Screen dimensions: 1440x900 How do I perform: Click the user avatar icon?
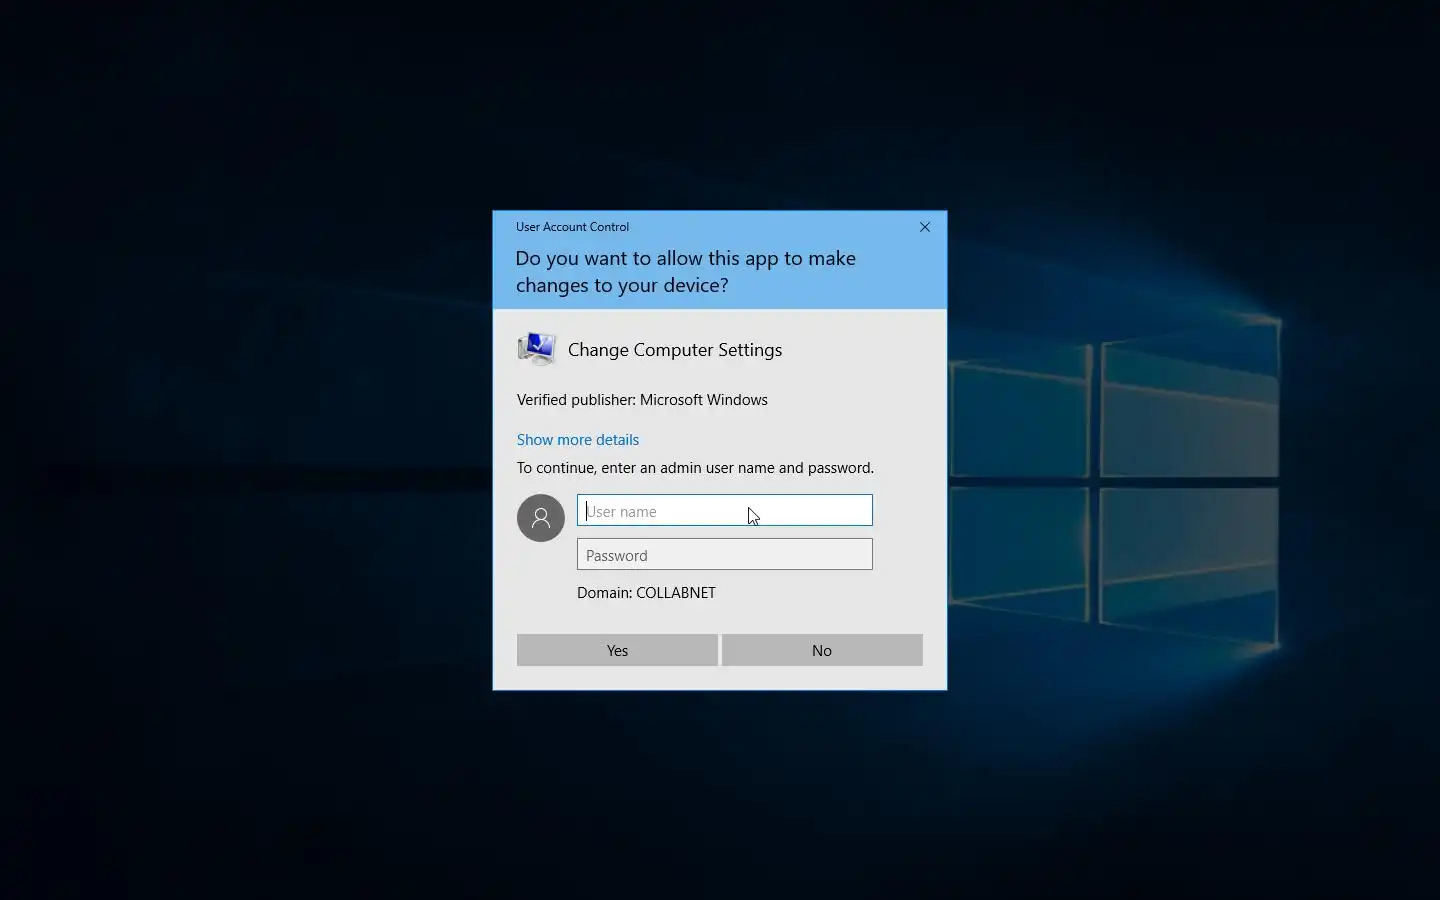pyautogui.click(x=541, y=518)
